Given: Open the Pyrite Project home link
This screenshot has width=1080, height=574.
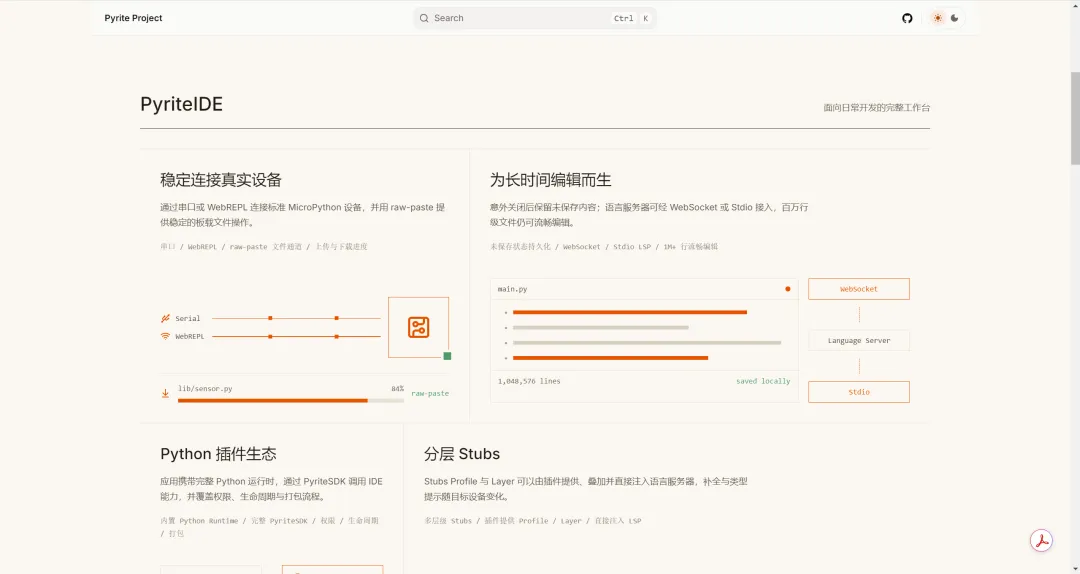Looking at the screenshot, I should (x=134, y=18).
